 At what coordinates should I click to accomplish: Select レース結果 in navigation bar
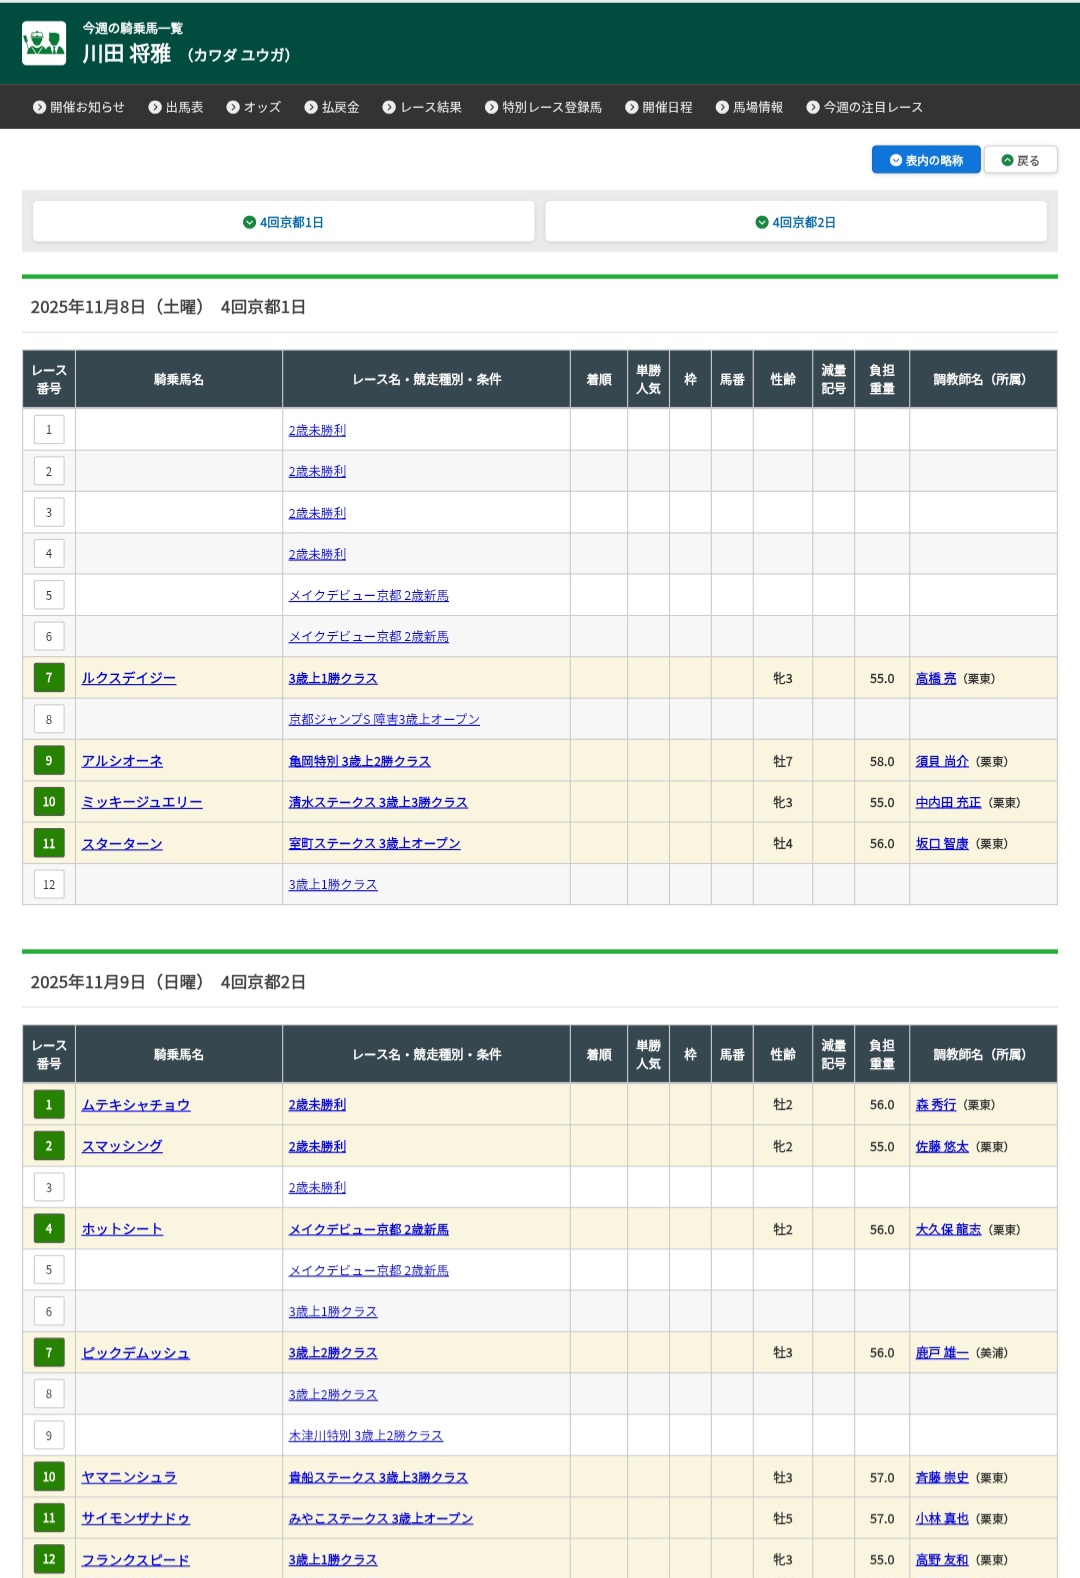(x=422, y=107)
